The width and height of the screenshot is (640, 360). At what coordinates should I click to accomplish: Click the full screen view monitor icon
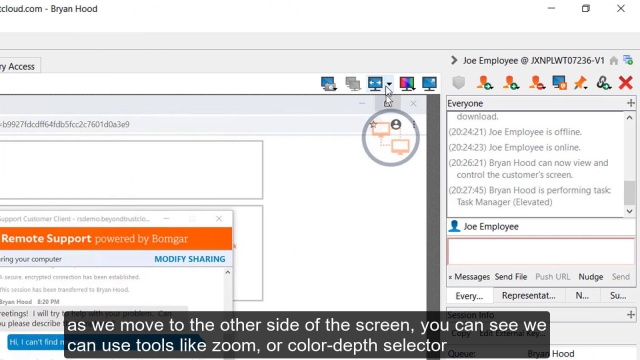(429, 84)
